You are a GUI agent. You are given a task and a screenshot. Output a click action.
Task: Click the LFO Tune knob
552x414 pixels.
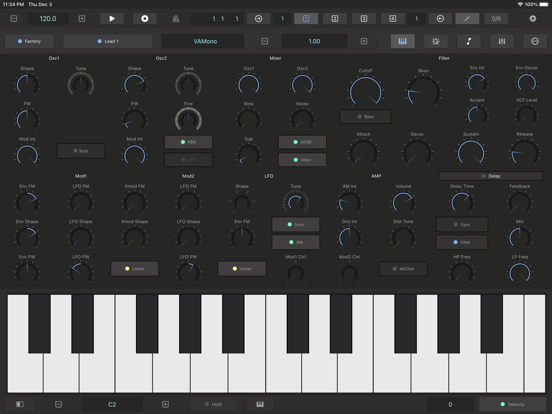pyautogui.click(x=296, y=202)
